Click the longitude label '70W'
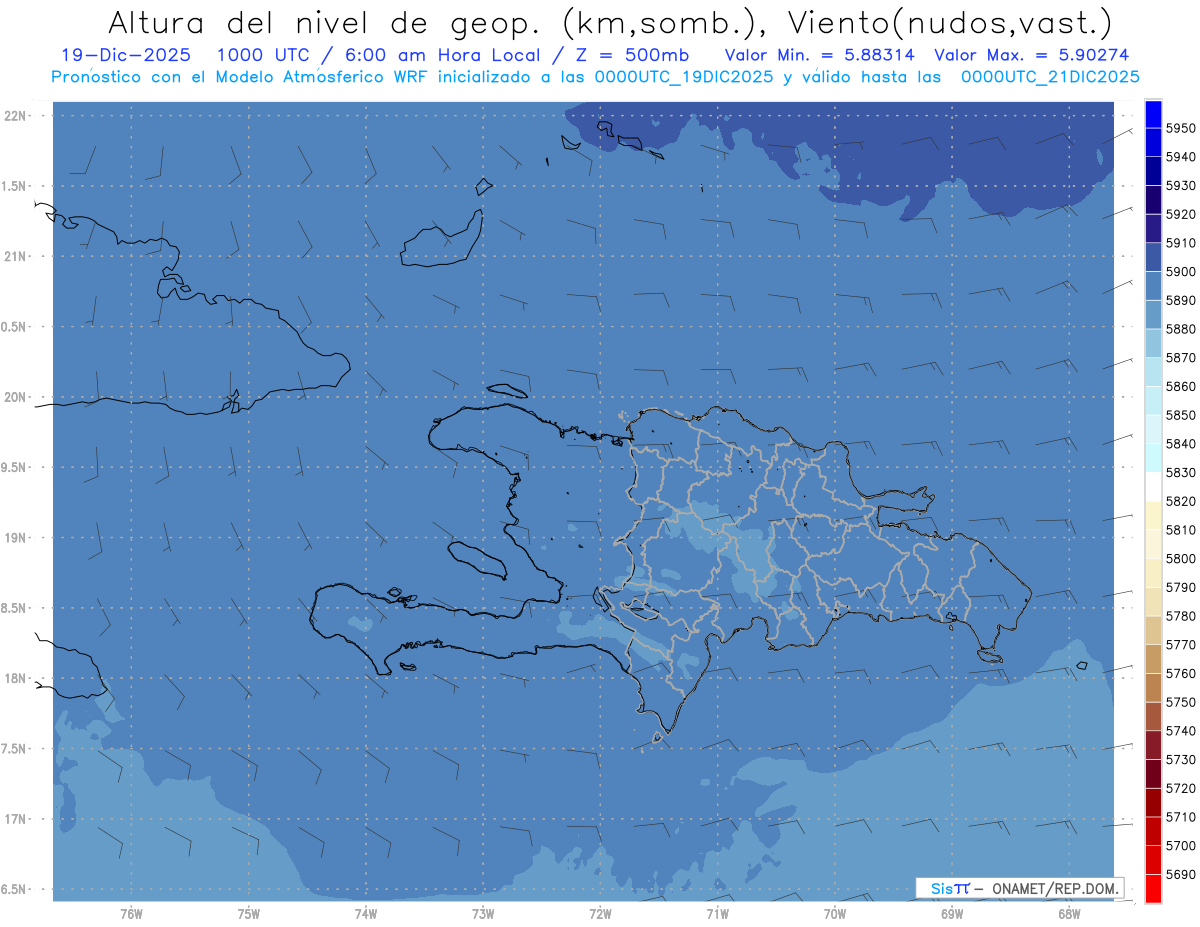This screenshot has width=1200, height=927. pyautogui.click(x=835, y=913)
